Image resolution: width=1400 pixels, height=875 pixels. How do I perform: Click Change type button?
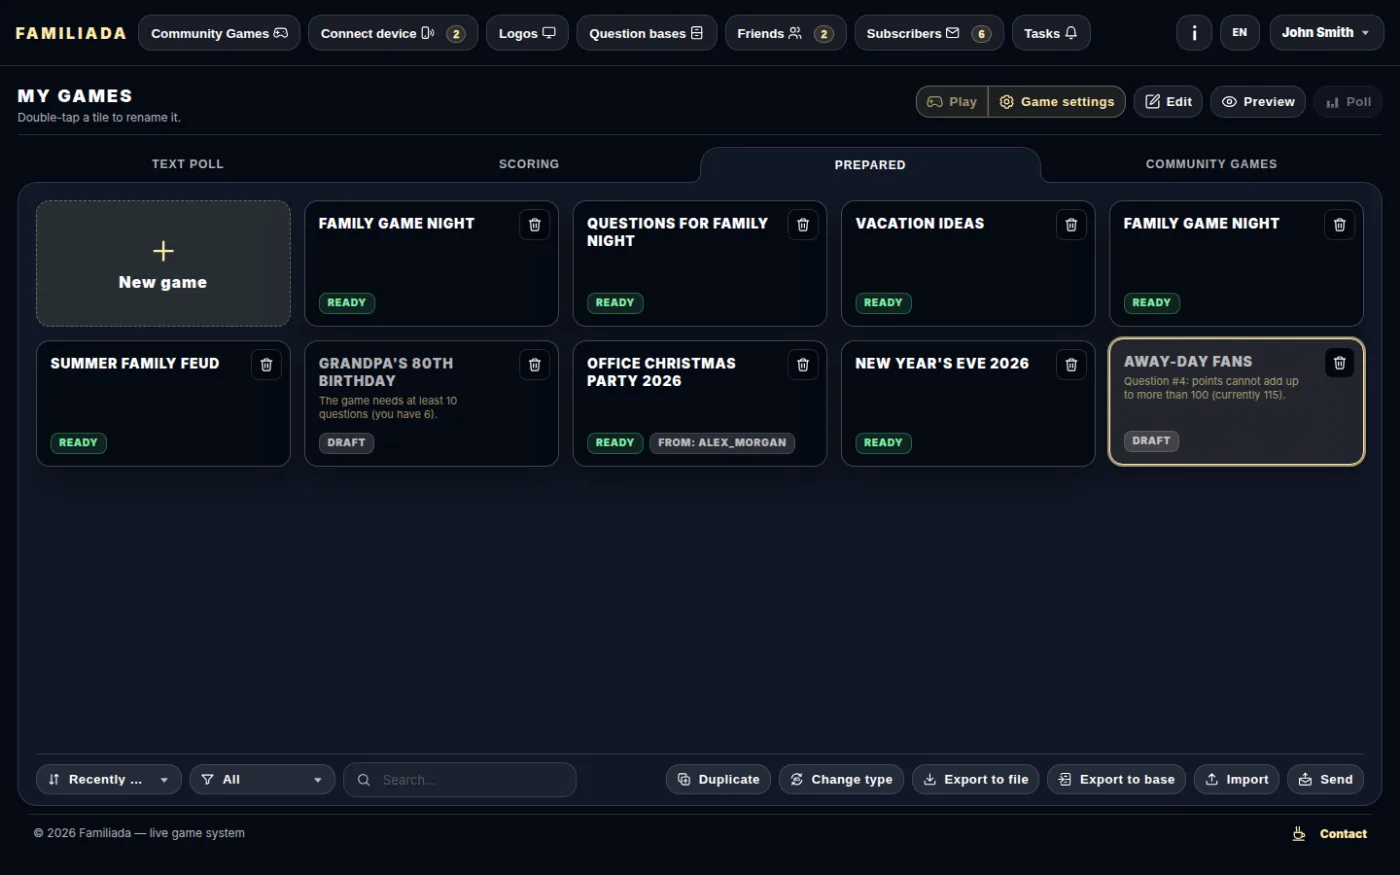tap(842, 780)
